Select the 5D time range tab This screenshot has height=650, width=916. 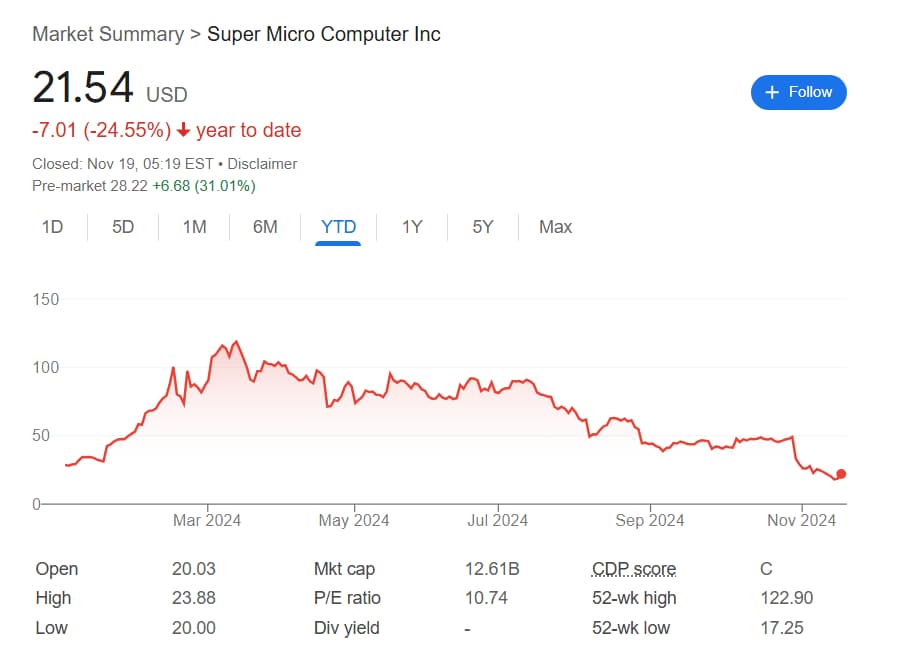click(123, 227)
